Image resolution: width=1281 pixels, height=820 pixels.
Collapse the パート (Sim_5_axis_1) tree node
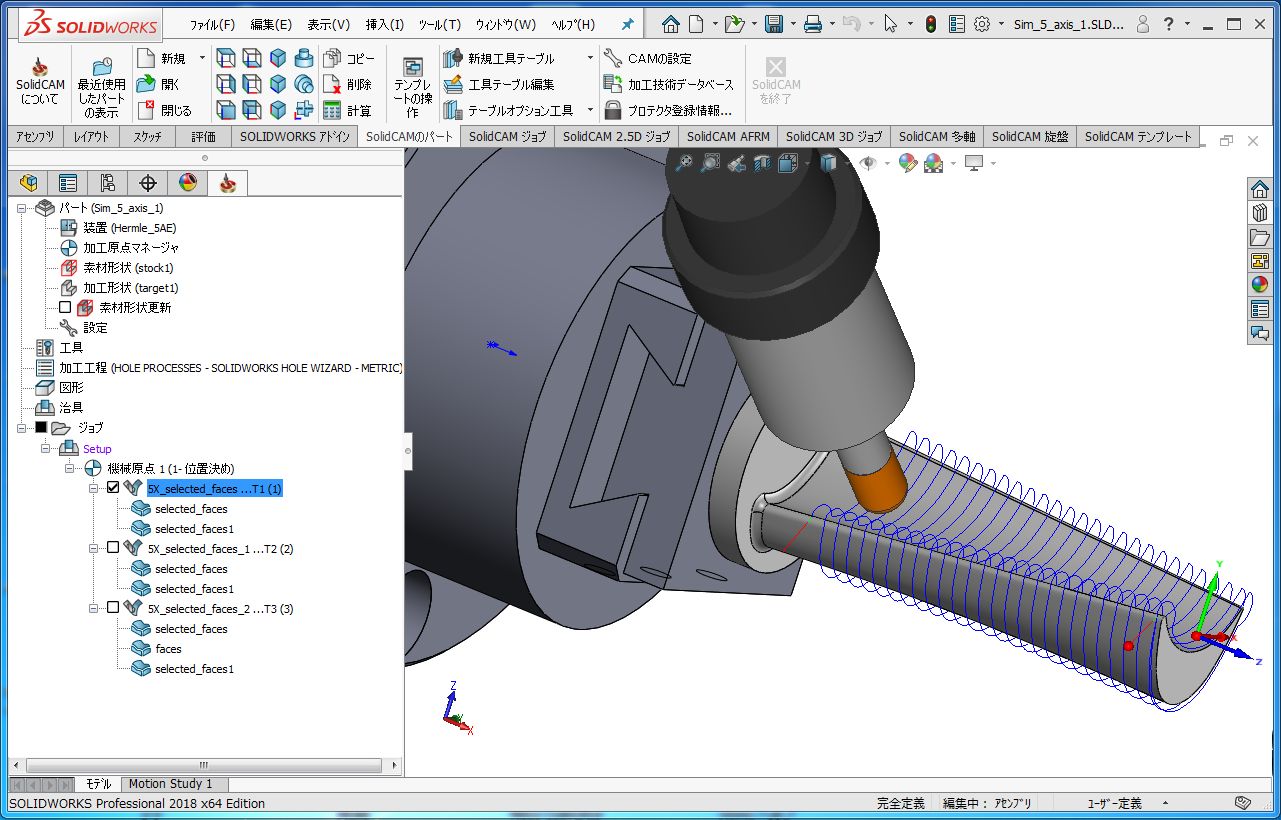pyautogui.click(x=22, y=208)
